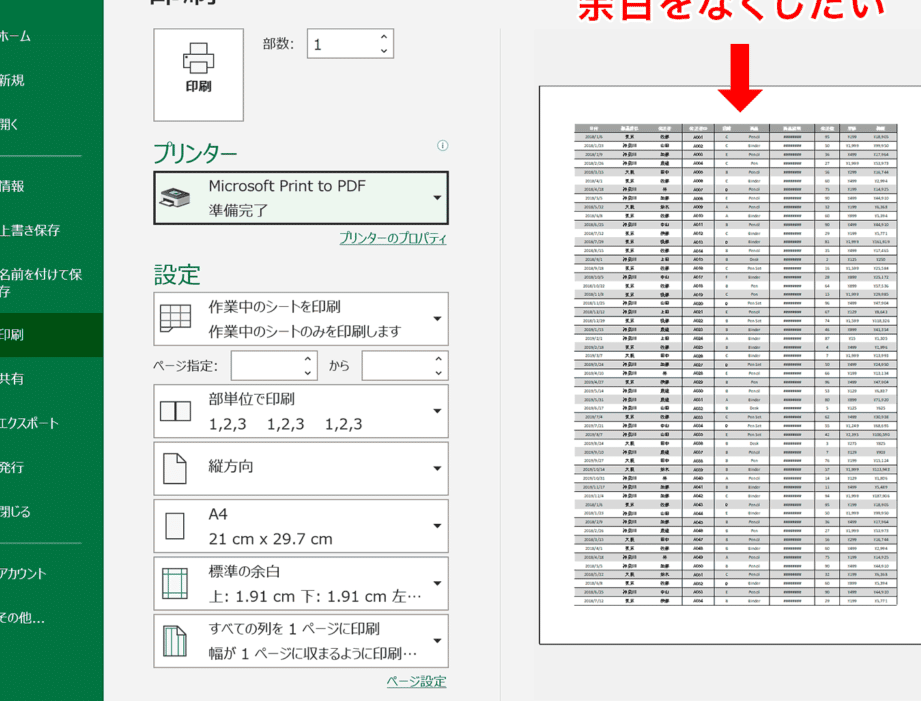Open the Microsoft Print to PDF printer dropdown

pos(300,198)
